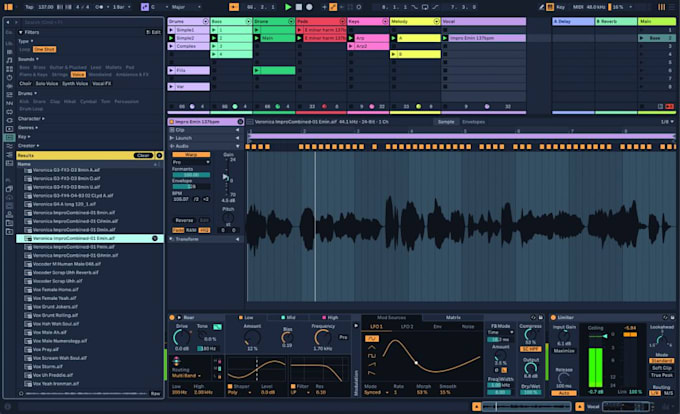
Task: Open the Clips icon in the browser sidebar
Action: click(x=9, y=129)
